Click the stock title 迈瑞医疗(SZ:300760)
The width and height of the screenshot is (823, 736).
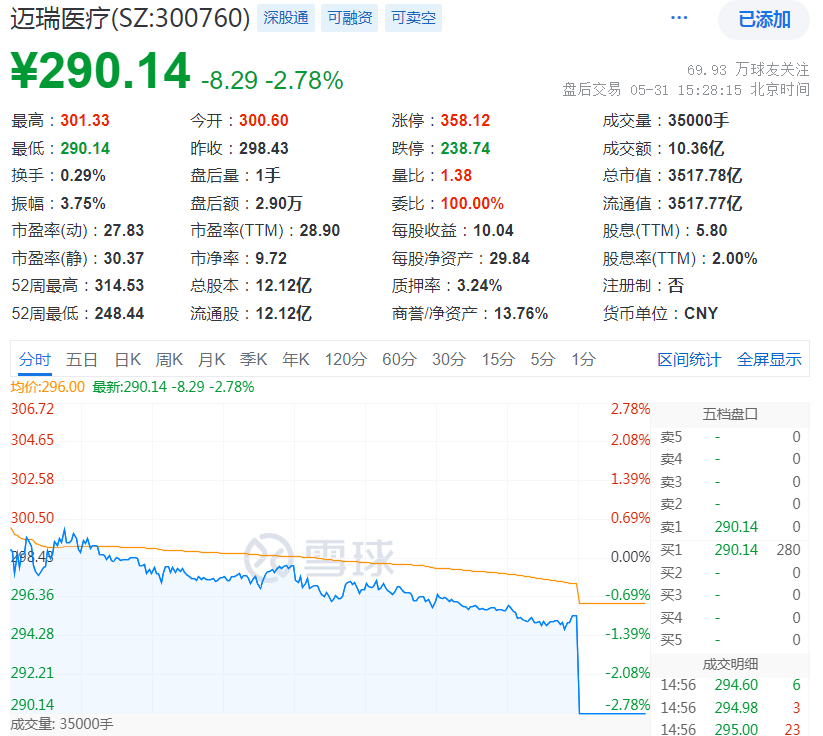(130, 18)
